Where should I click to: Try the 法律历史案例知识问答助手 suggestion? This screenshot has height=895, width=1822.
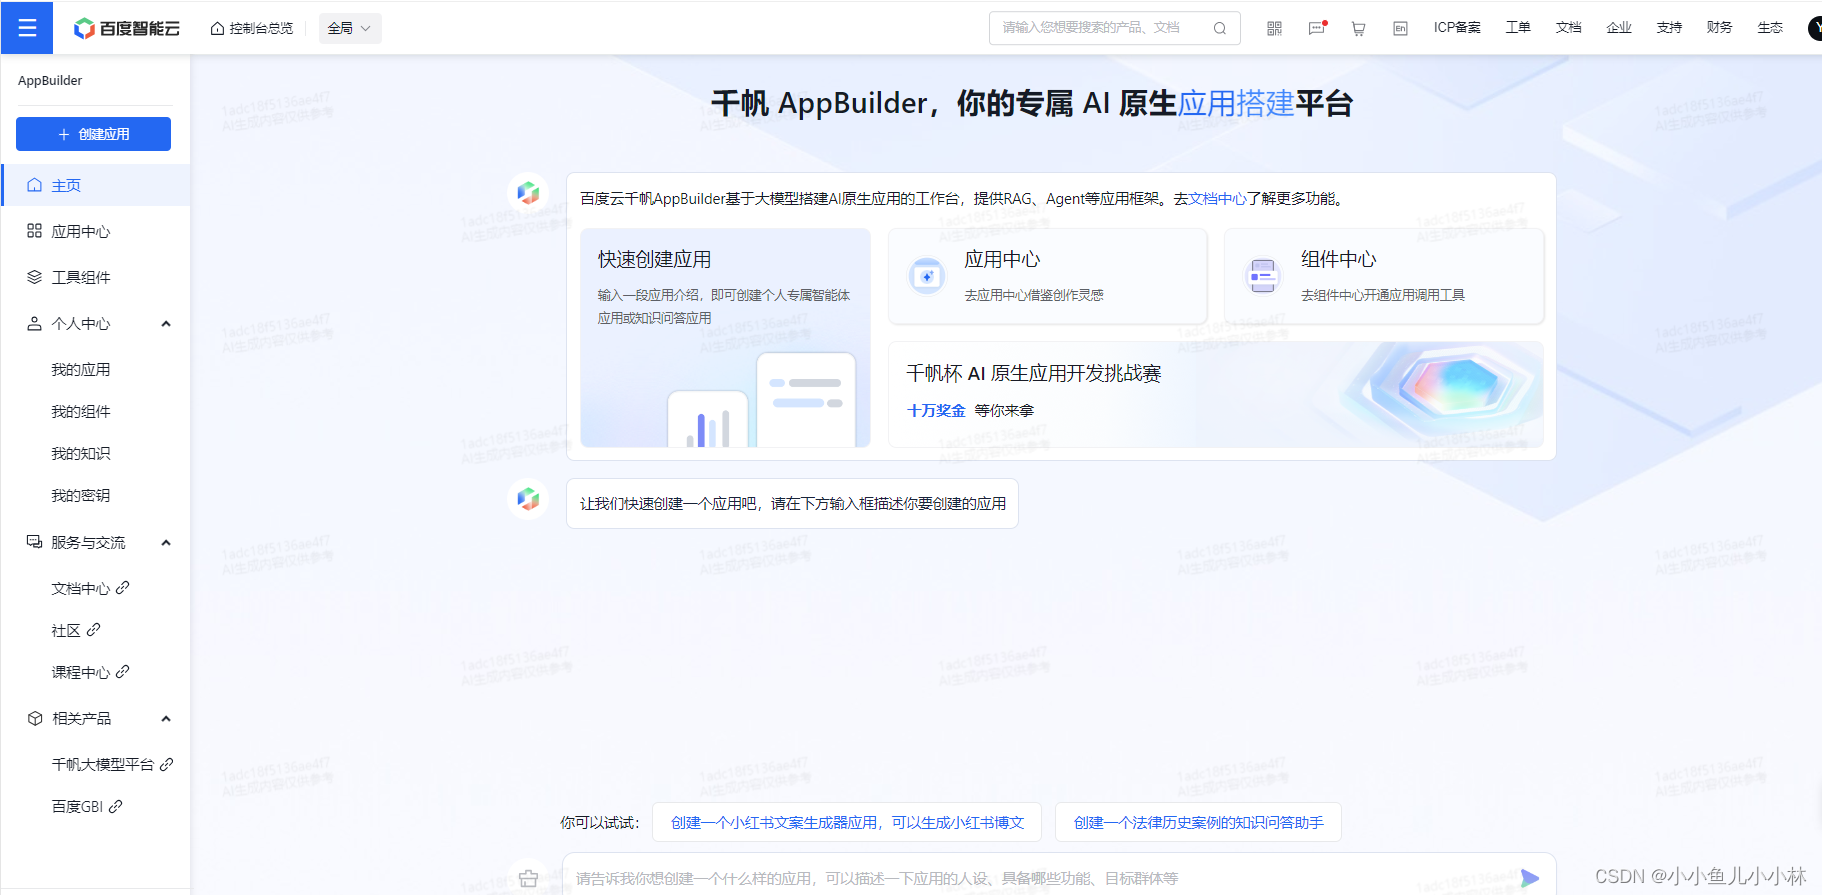click(1198, 822)
